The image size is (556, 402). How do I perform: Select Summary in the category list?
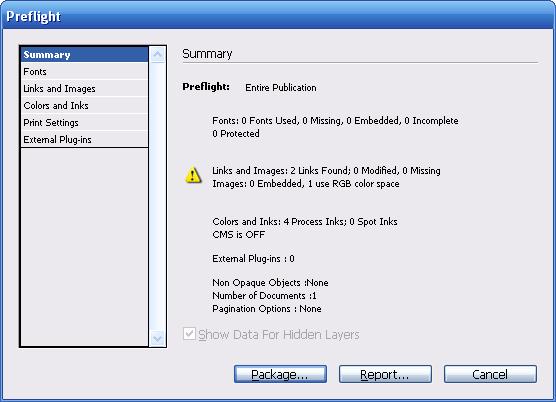84,55
